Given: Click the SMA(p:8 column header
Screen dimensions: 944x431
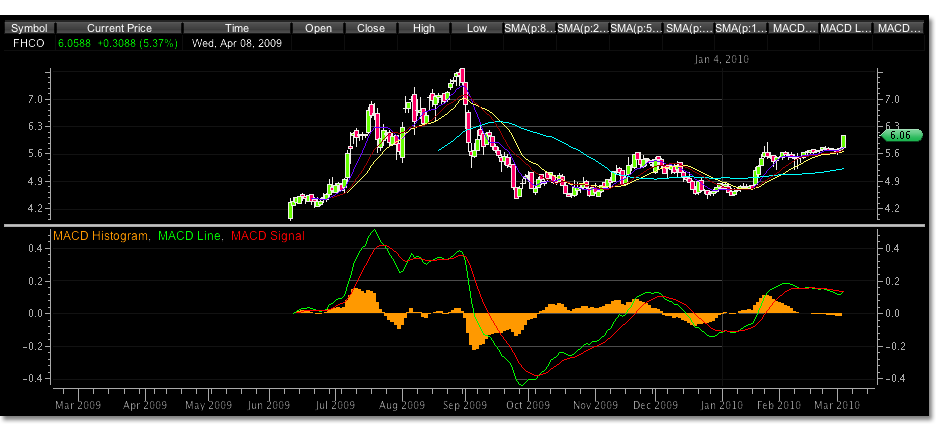Looking at the screenshot, I should coord(529,29).
